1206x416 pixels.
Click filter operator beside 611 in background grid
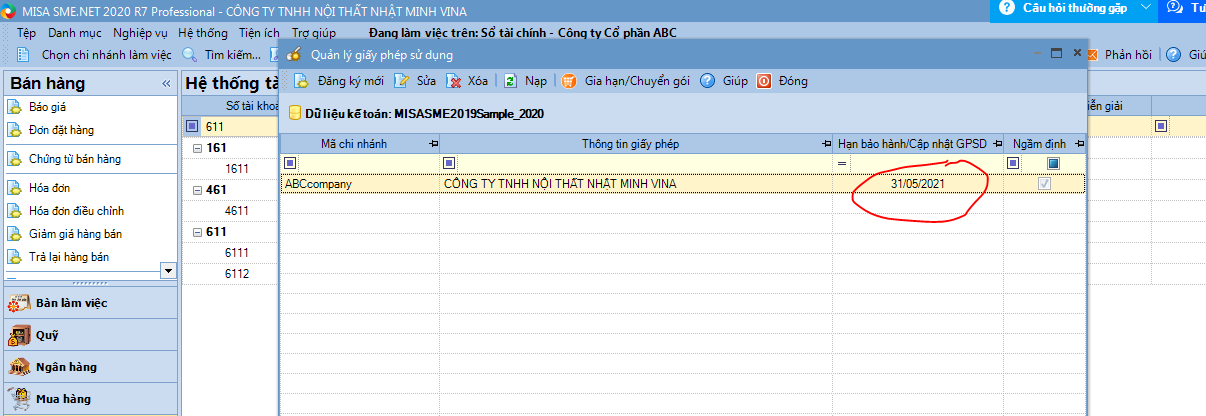click(x=193, y=127)
